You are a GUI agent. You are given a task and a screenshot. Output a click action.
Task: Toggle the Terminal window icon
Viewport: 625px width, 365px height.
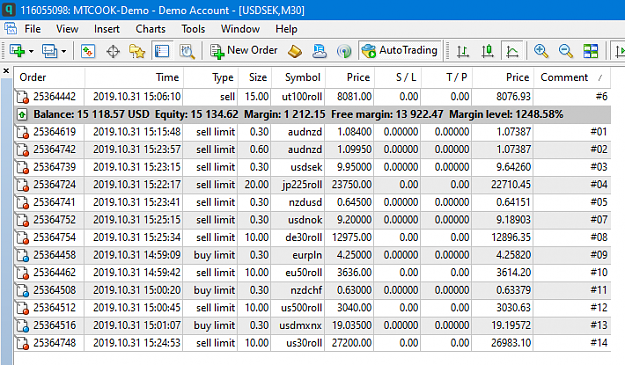(x=162, y=51)
